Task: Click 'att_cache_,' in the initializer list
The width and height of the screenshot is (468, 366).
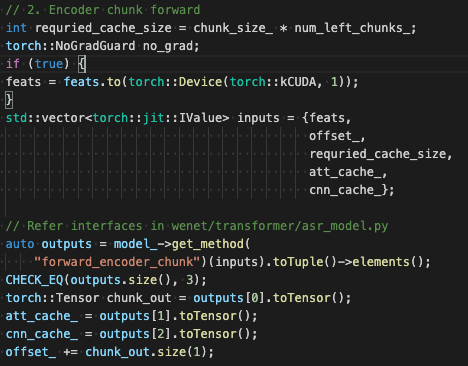Action: [x=348, y=172]
